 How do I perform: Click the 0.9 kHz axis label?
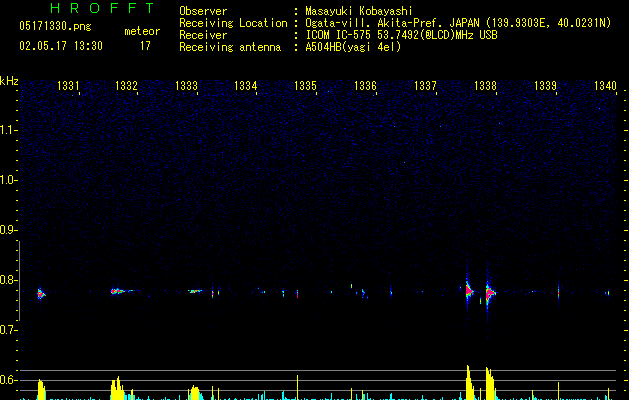coord(9,230)
